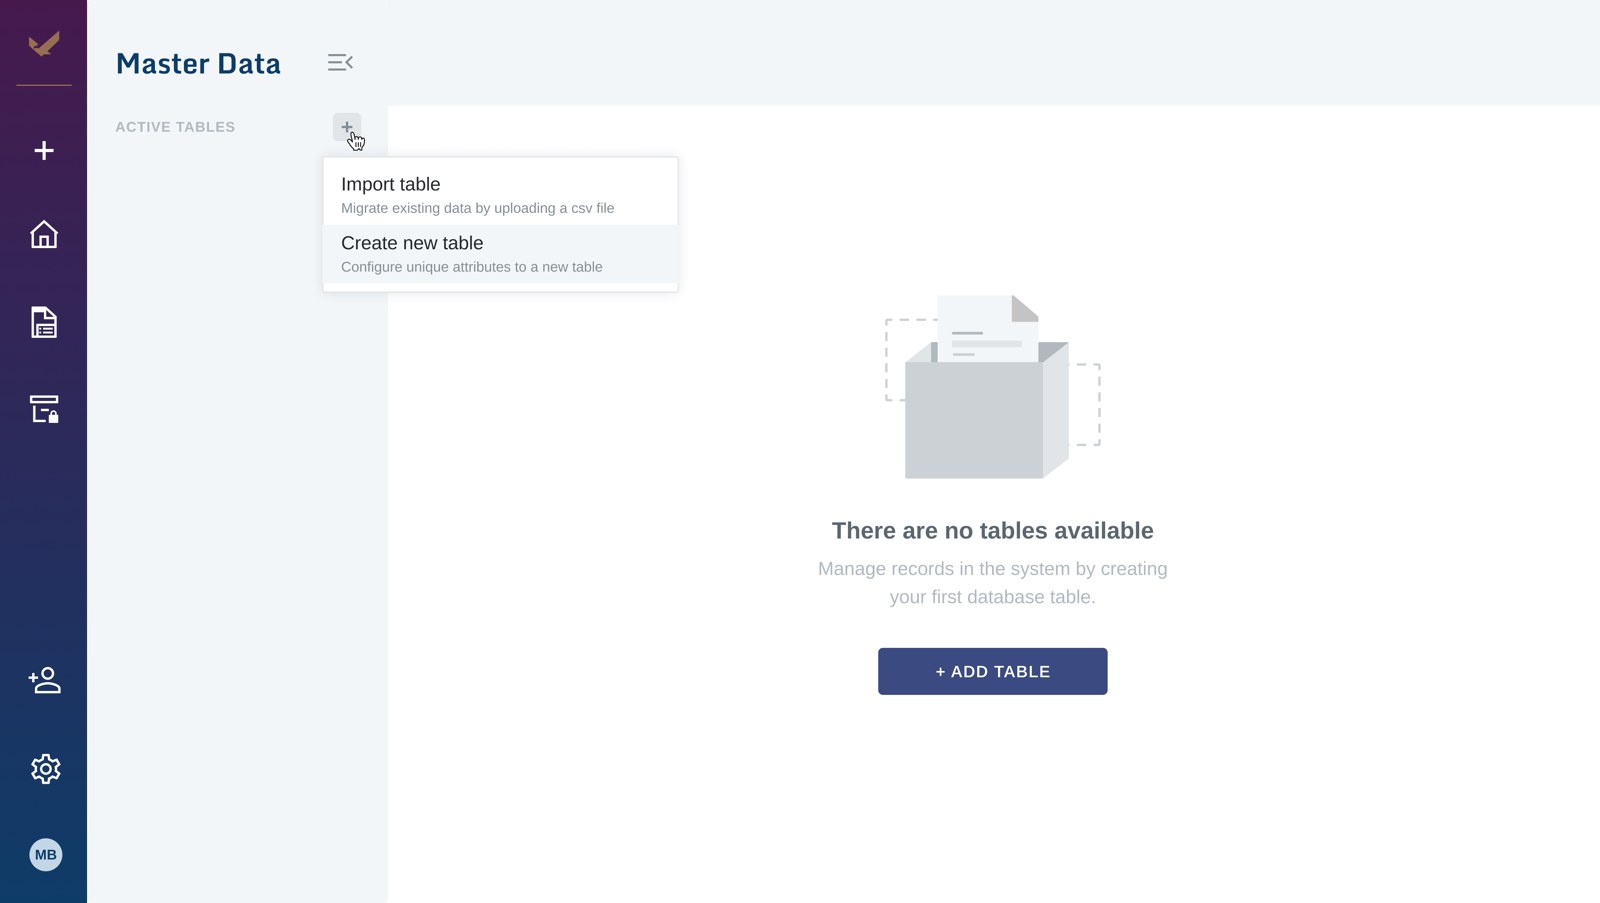Viewport: 1600px width, 903px height.
Task: Select the locked archive icon in the sidebar
Action: [x=44, y=409]
